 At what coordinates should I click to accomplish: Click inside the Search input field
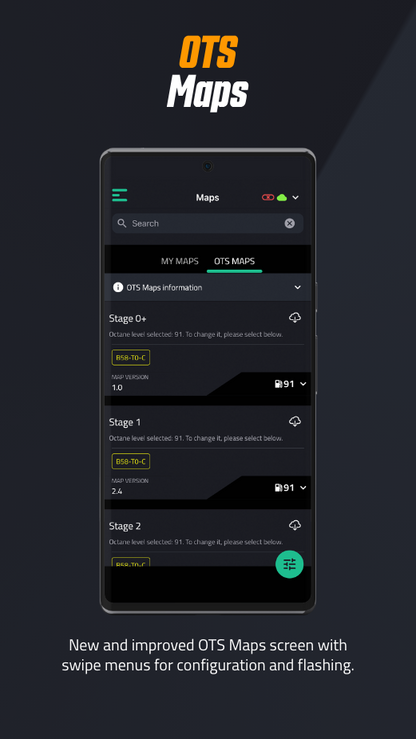click(207, 223)
